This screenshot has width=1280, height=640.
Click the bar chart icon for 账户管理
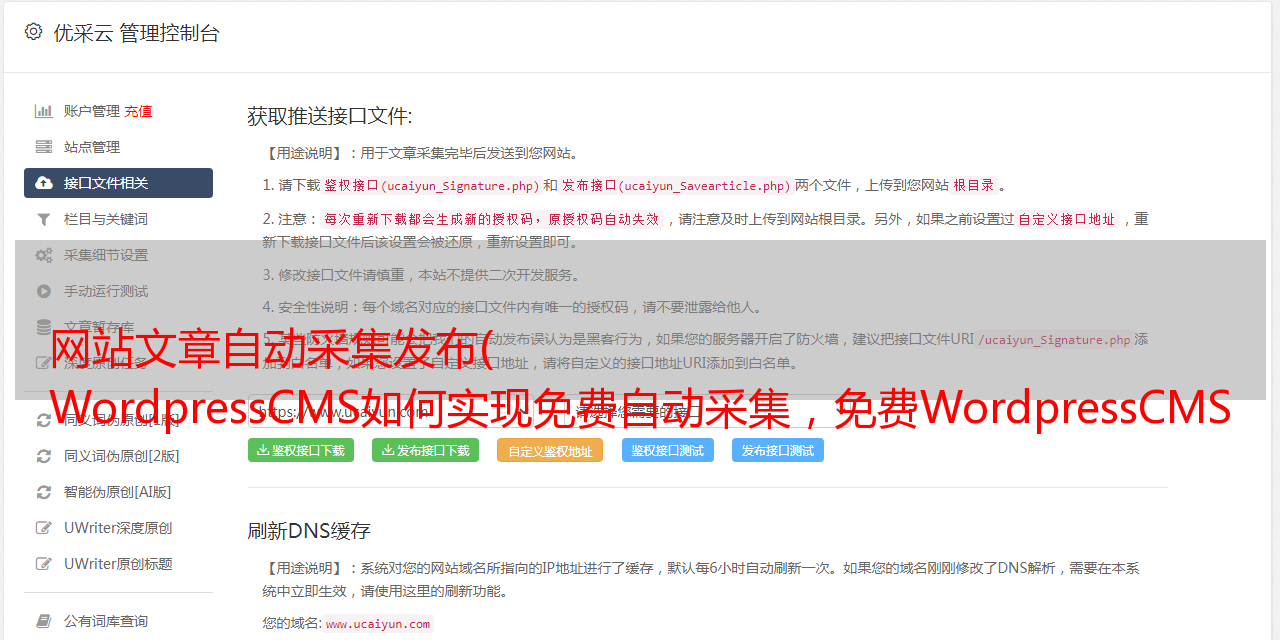tap(44, 111)
